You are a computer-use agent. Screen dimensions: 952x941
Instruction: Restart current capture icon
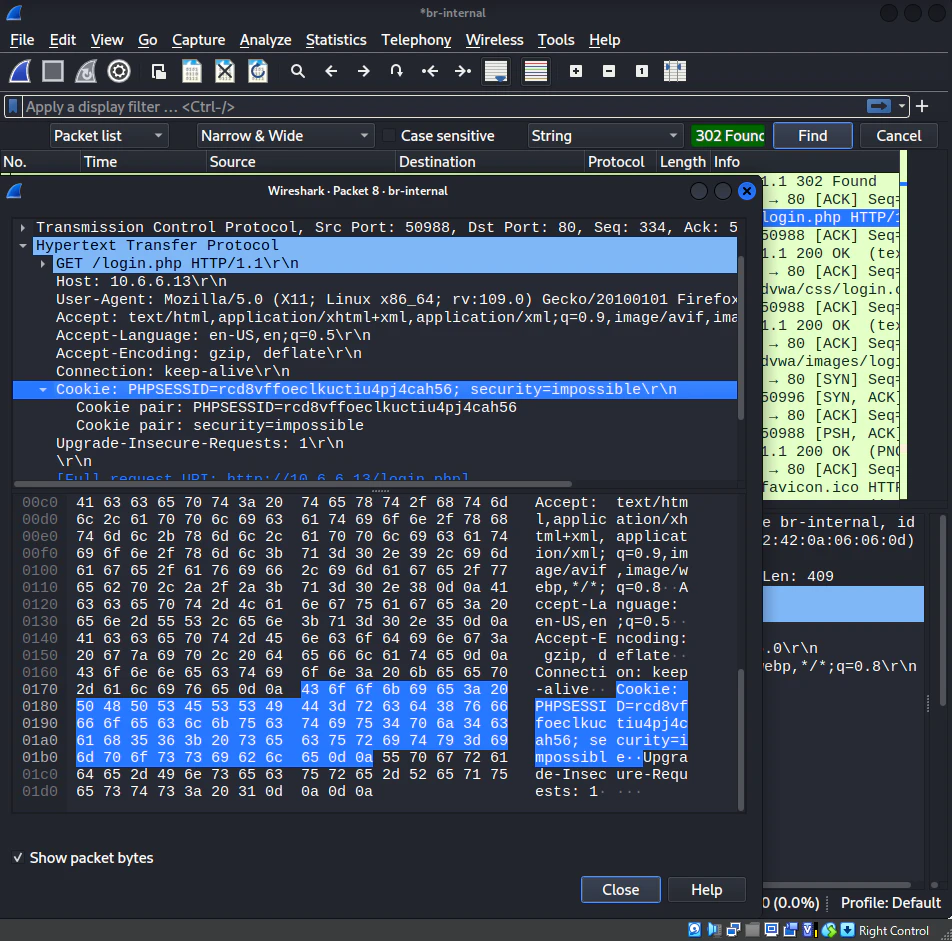point(86,71)
